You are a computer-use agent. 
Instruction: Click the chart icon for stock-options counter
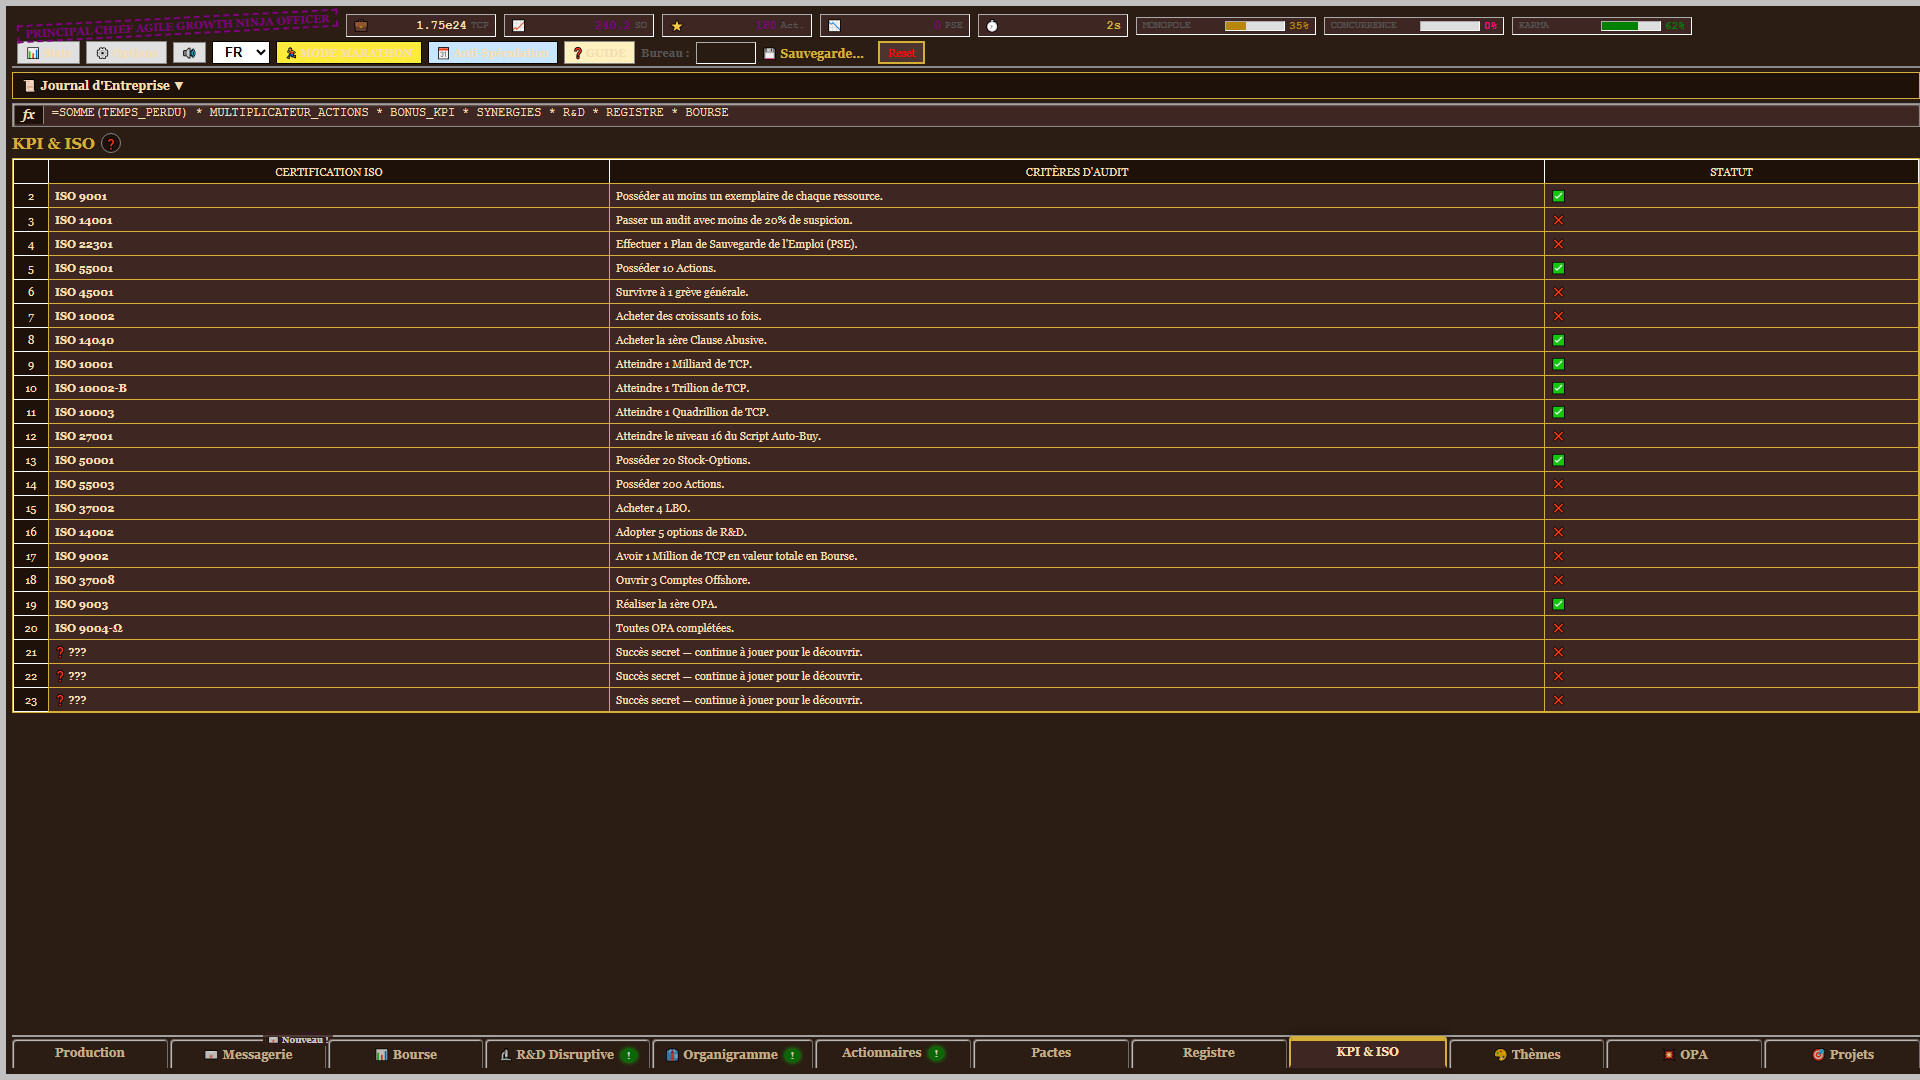click(518, 26)
